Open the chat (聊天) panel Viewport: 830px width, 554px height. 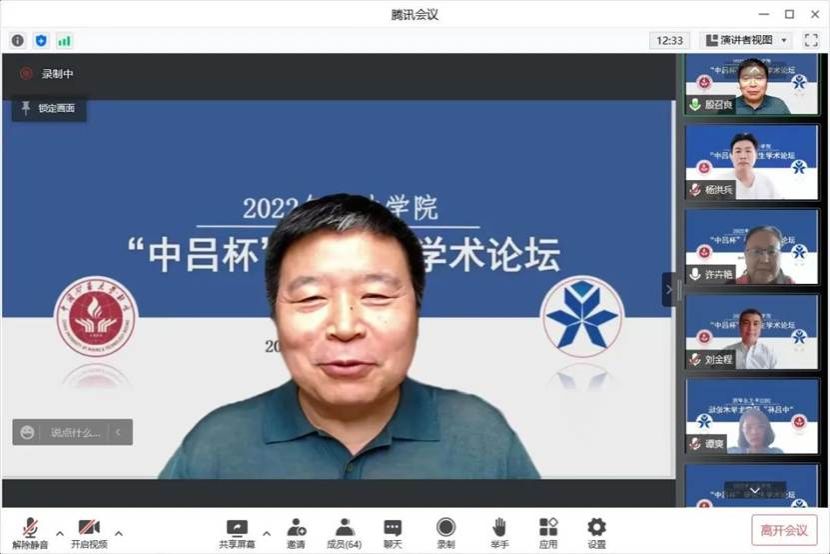pos(393,532)
